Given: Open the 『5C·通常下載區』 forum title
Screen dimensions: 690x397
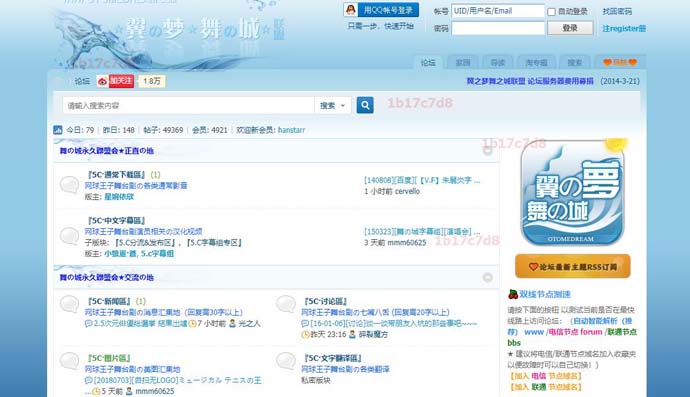Looking at the screenshot, I should pos(117,174).
